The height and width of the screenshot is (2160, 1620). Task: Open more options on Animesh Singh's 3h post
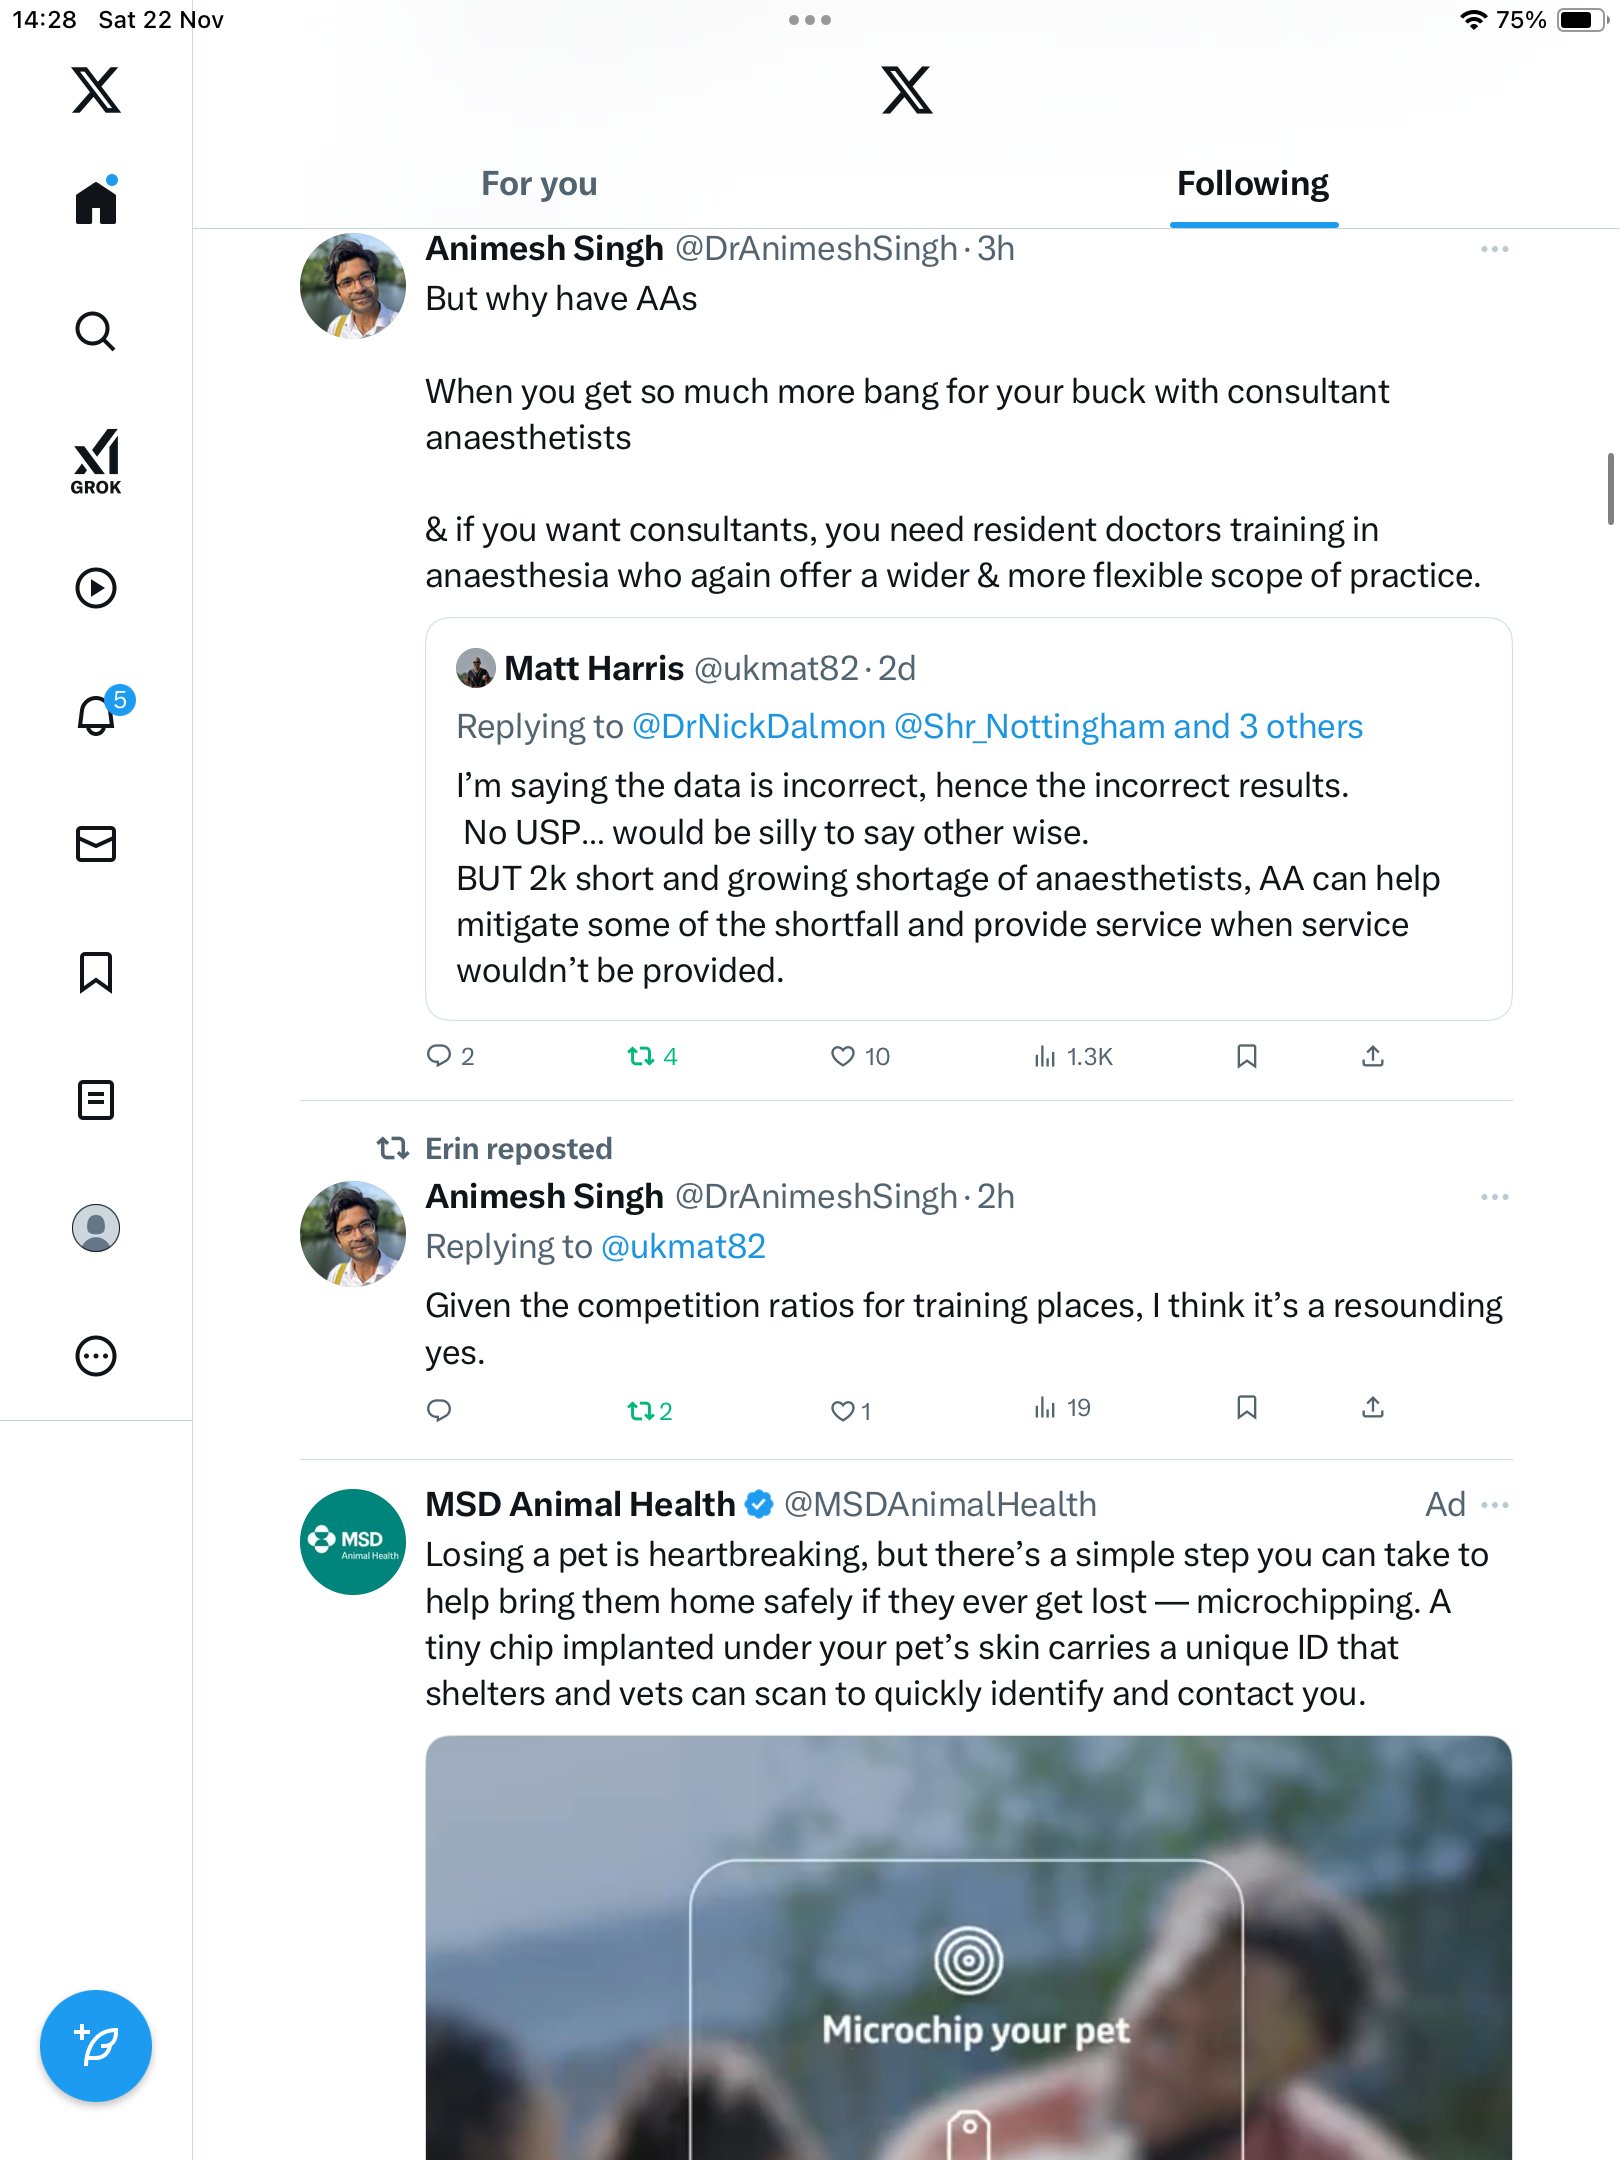(1495, 249)
